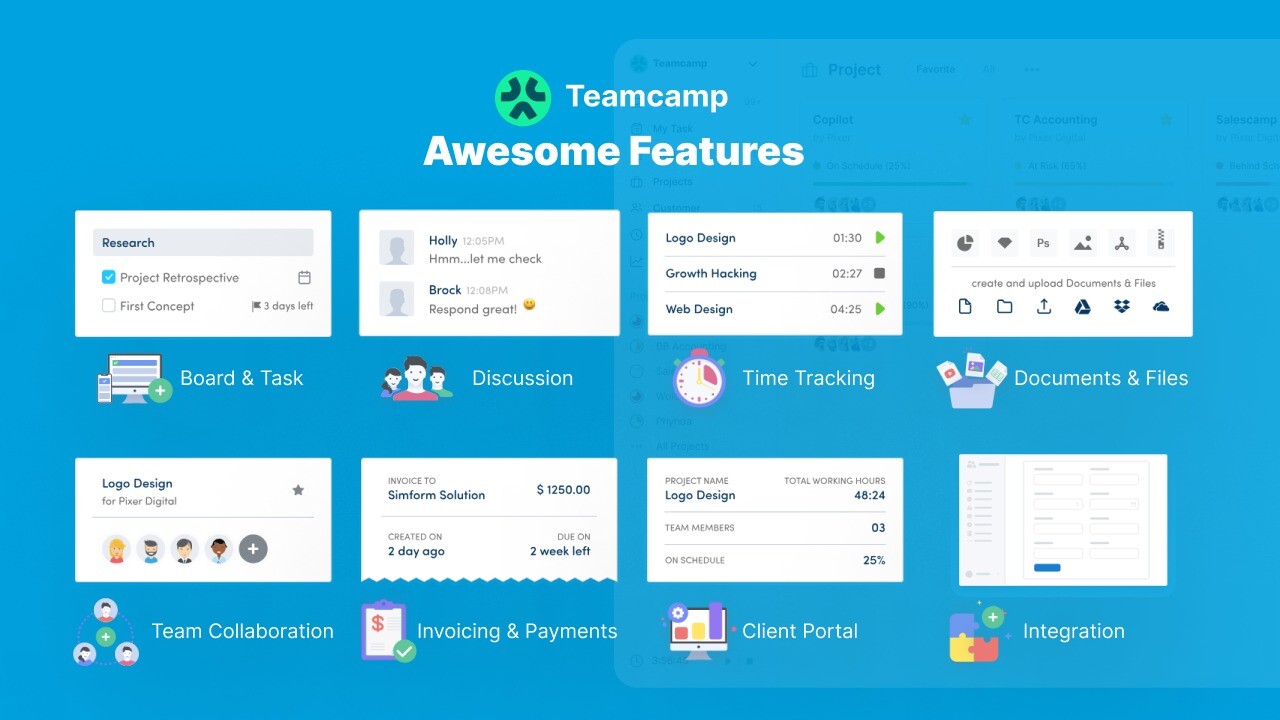The width and height of the screenshot is (1280, 720).
Task: Click the green Teamcamp logo icon
Action: [523, 97]
